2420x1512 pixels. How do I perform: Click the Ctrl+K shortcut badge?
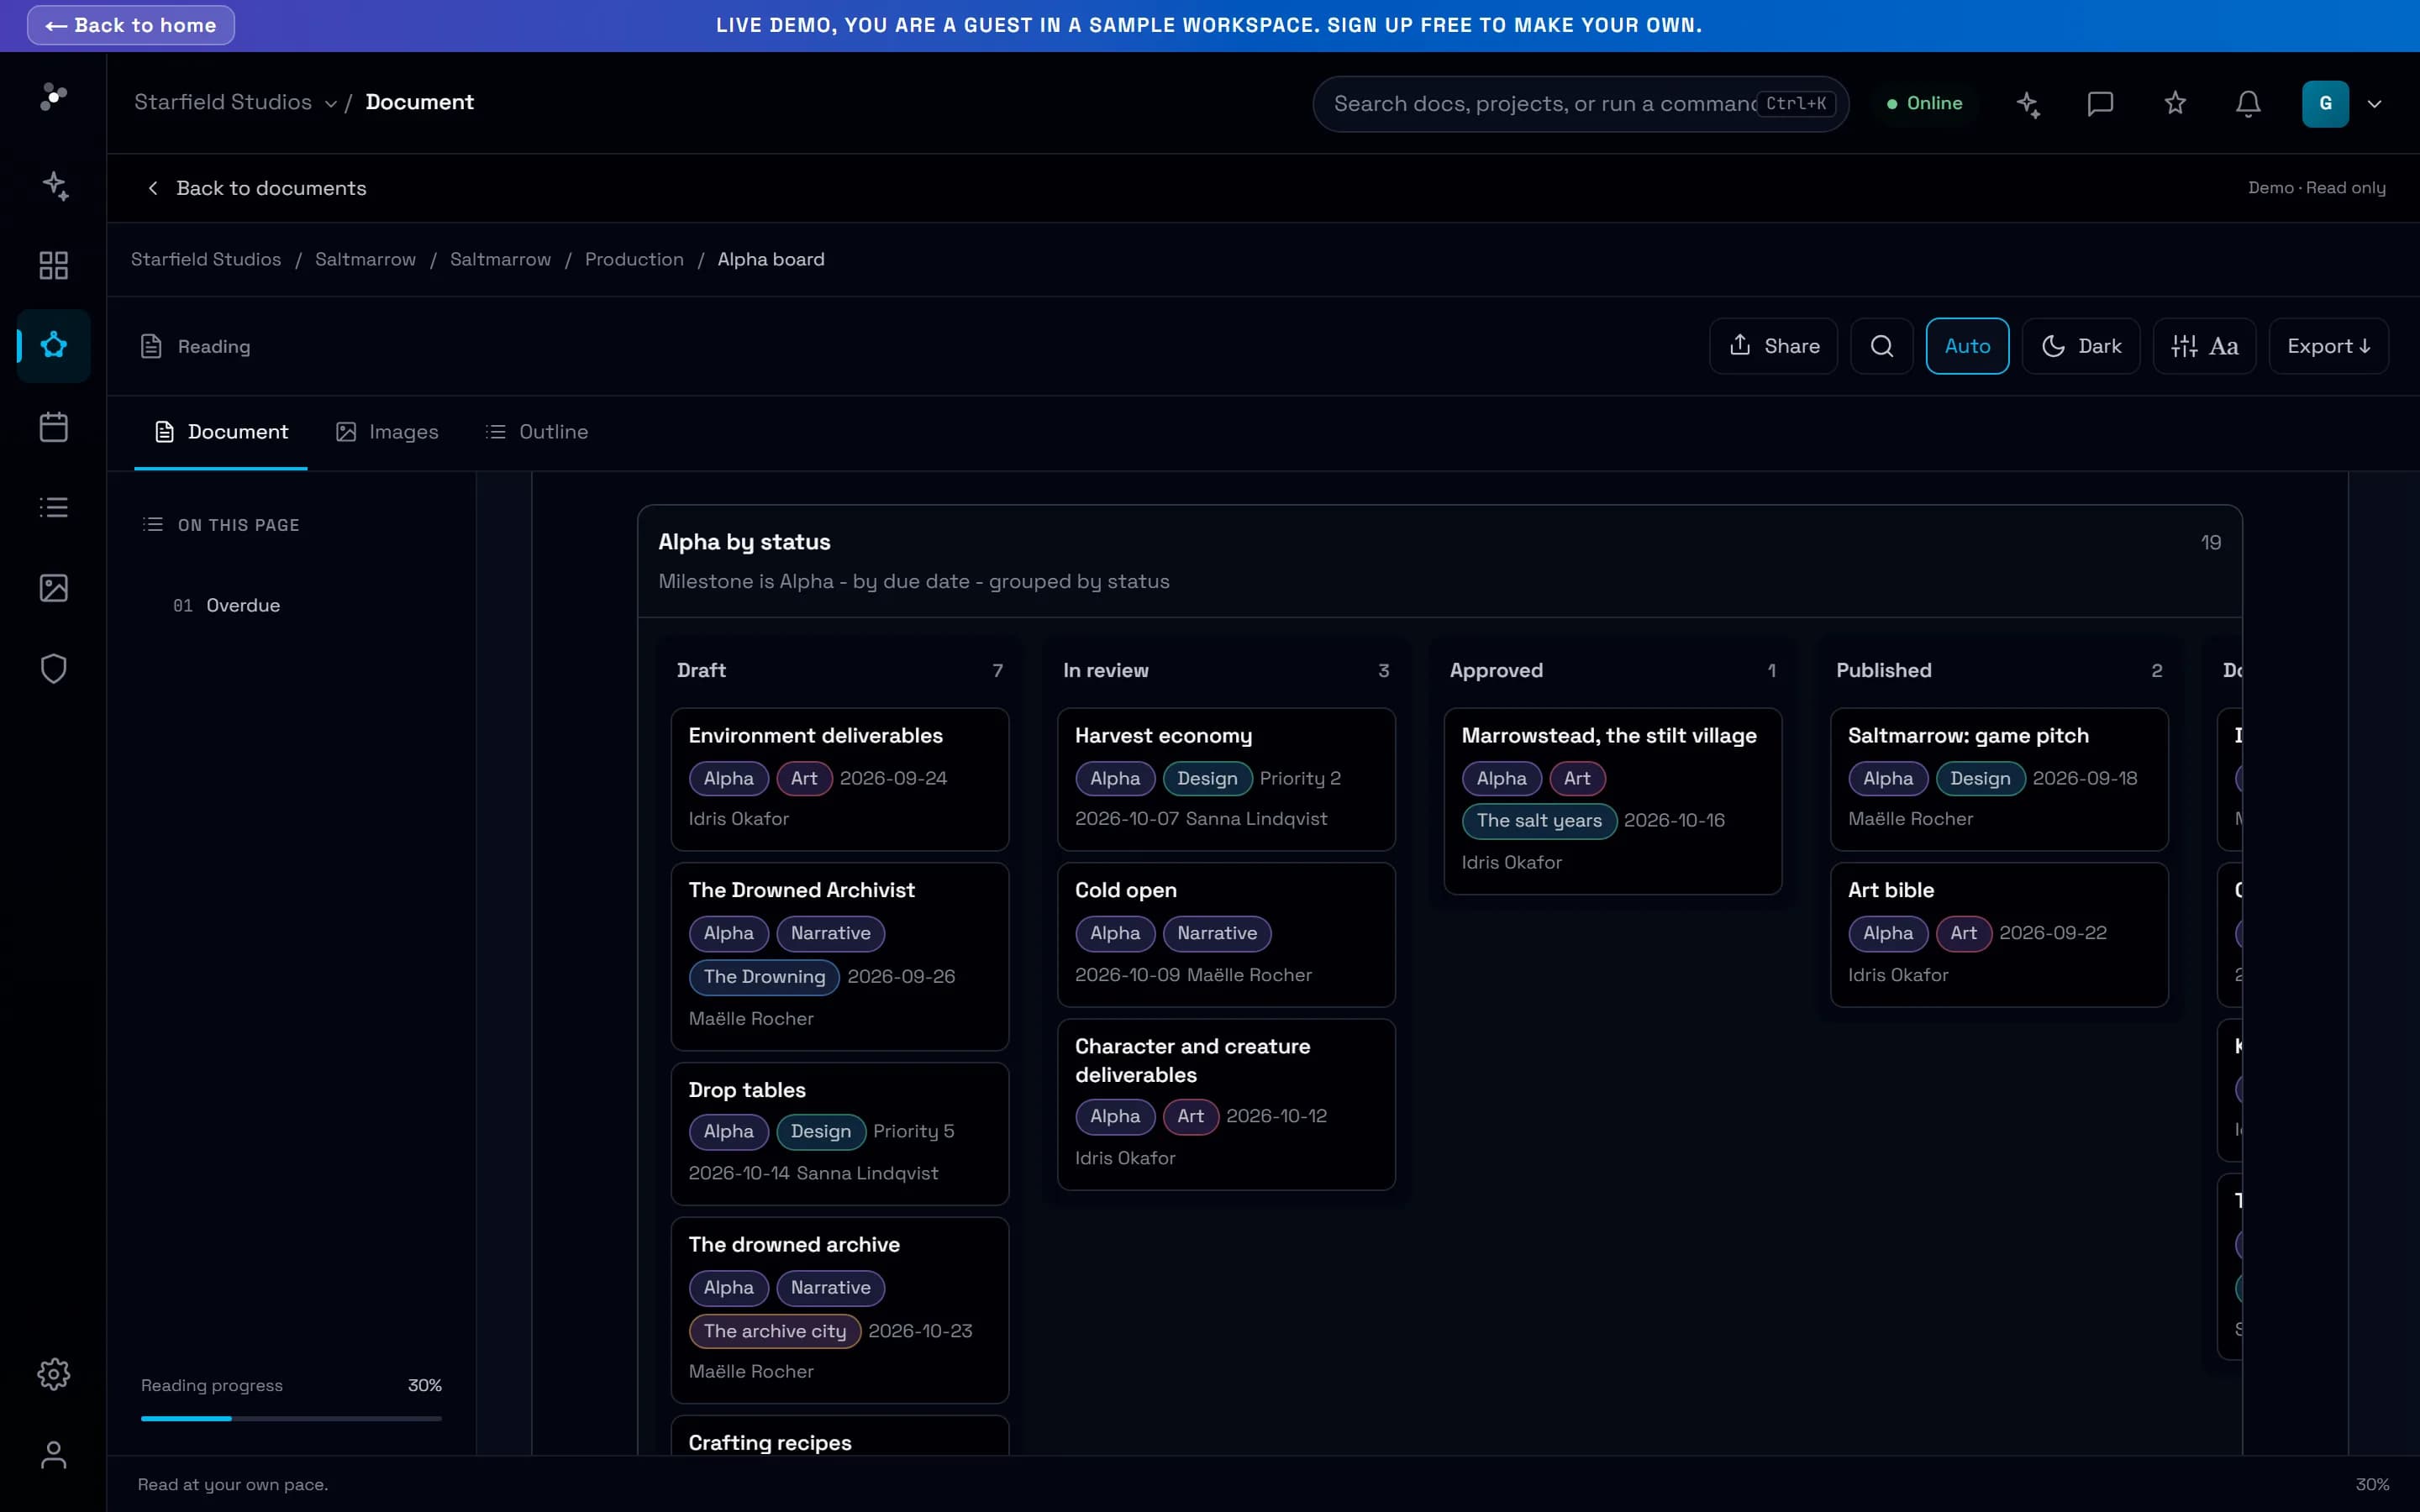(1796, 104)
